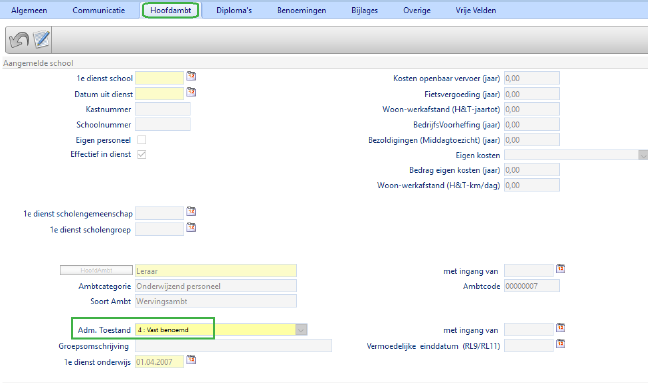The height and width of the screenshot is (383, 648).
Task: Click the 1e dienst onderwijs date 01.04.2007
Action: pos(159,362)
